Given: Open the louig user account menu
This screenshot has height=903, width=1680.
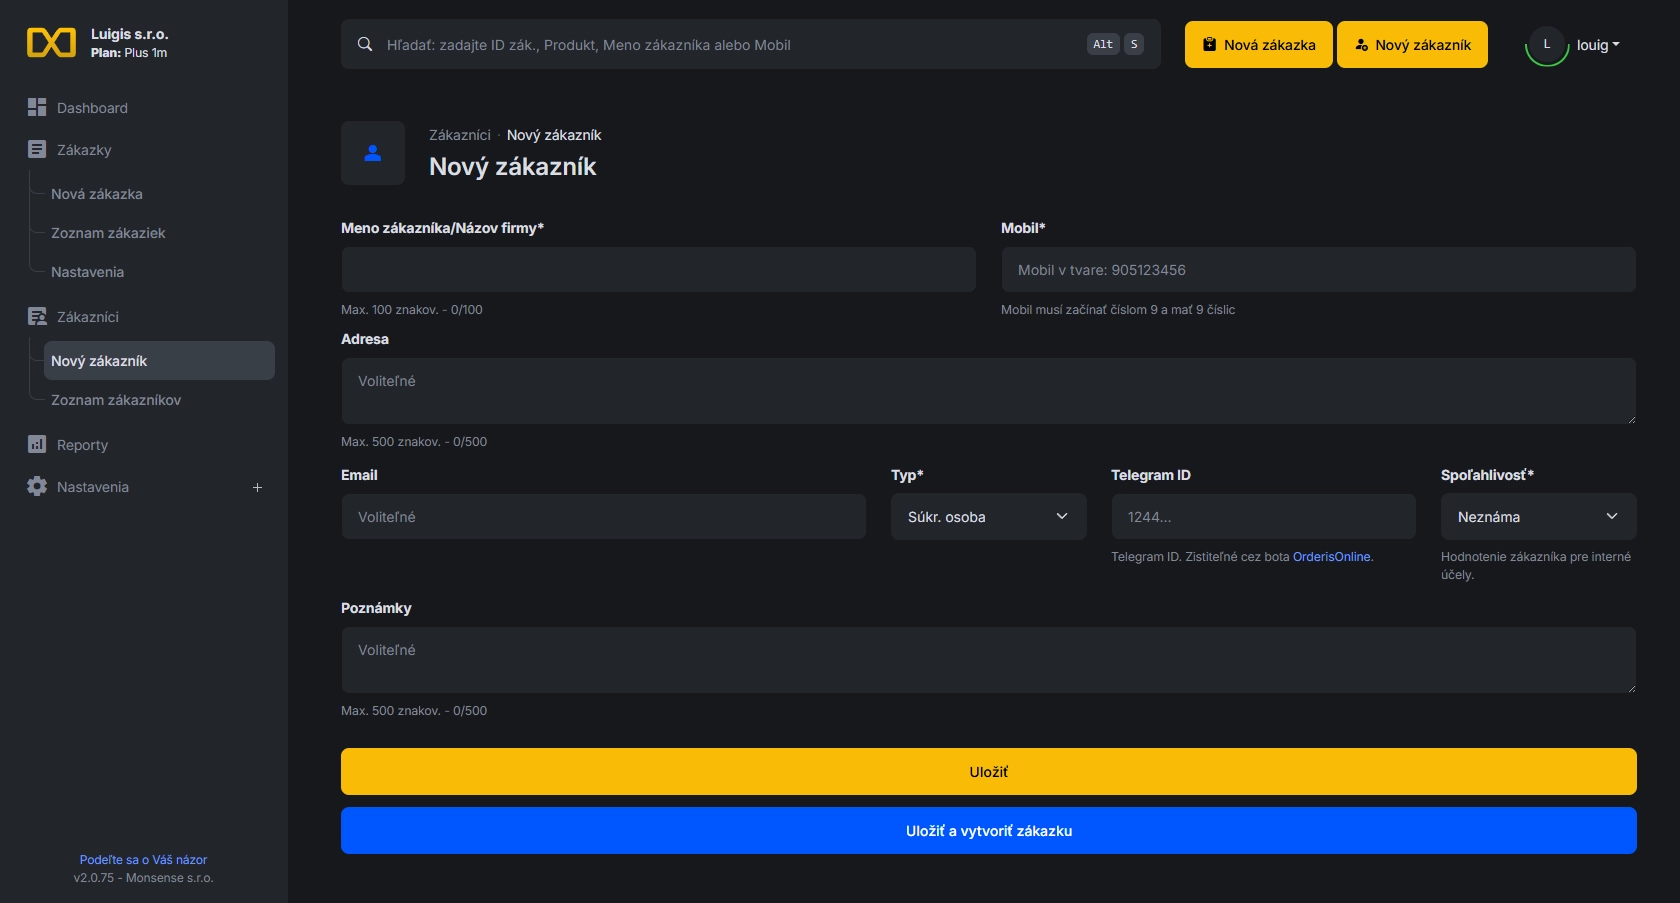Looking at the screenshot, I should pos(1597,45).
